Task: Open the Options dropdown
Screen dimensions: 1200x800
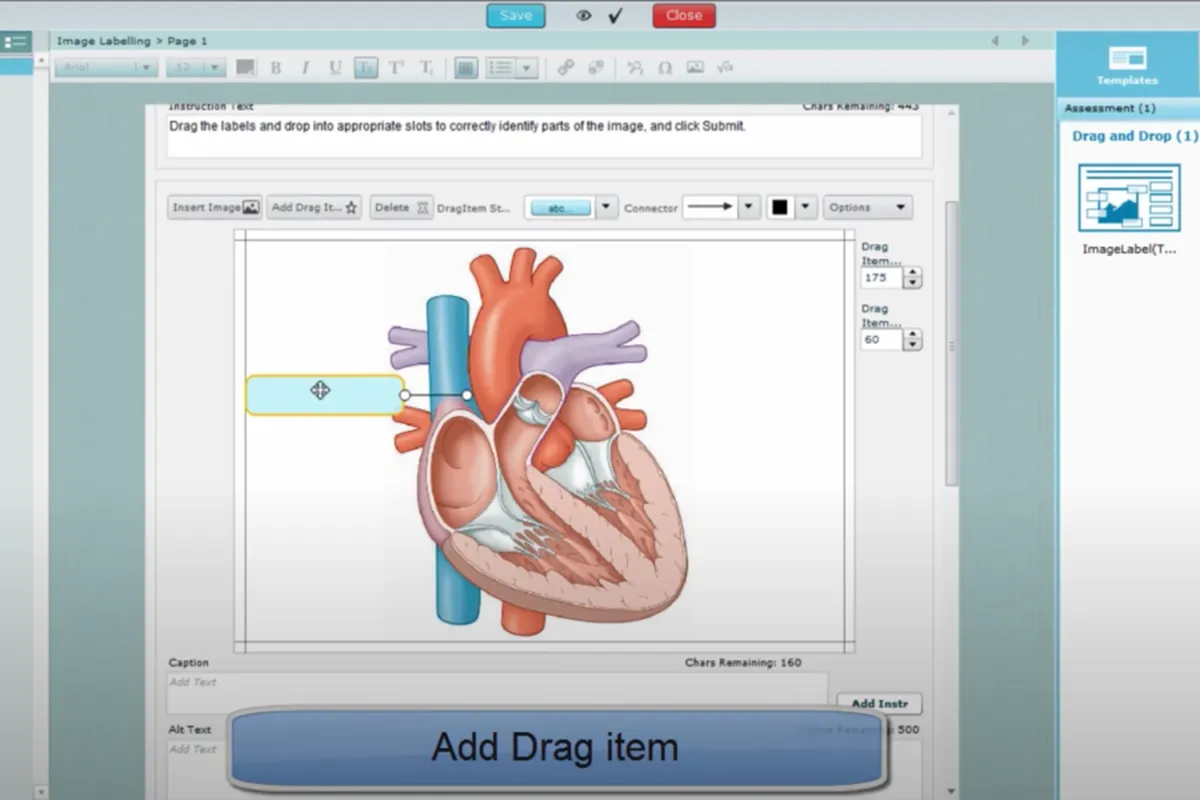Action: (x=868, y=207)
